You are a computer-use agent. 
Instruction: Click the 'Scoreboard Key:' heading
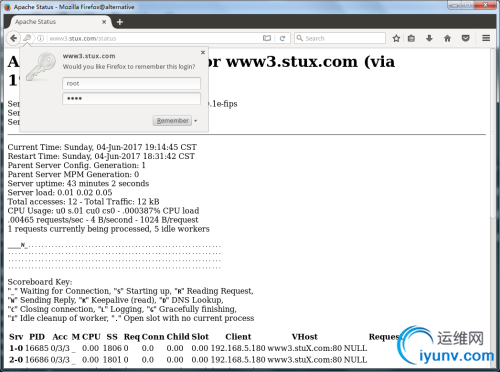click(x=40, y=282)
